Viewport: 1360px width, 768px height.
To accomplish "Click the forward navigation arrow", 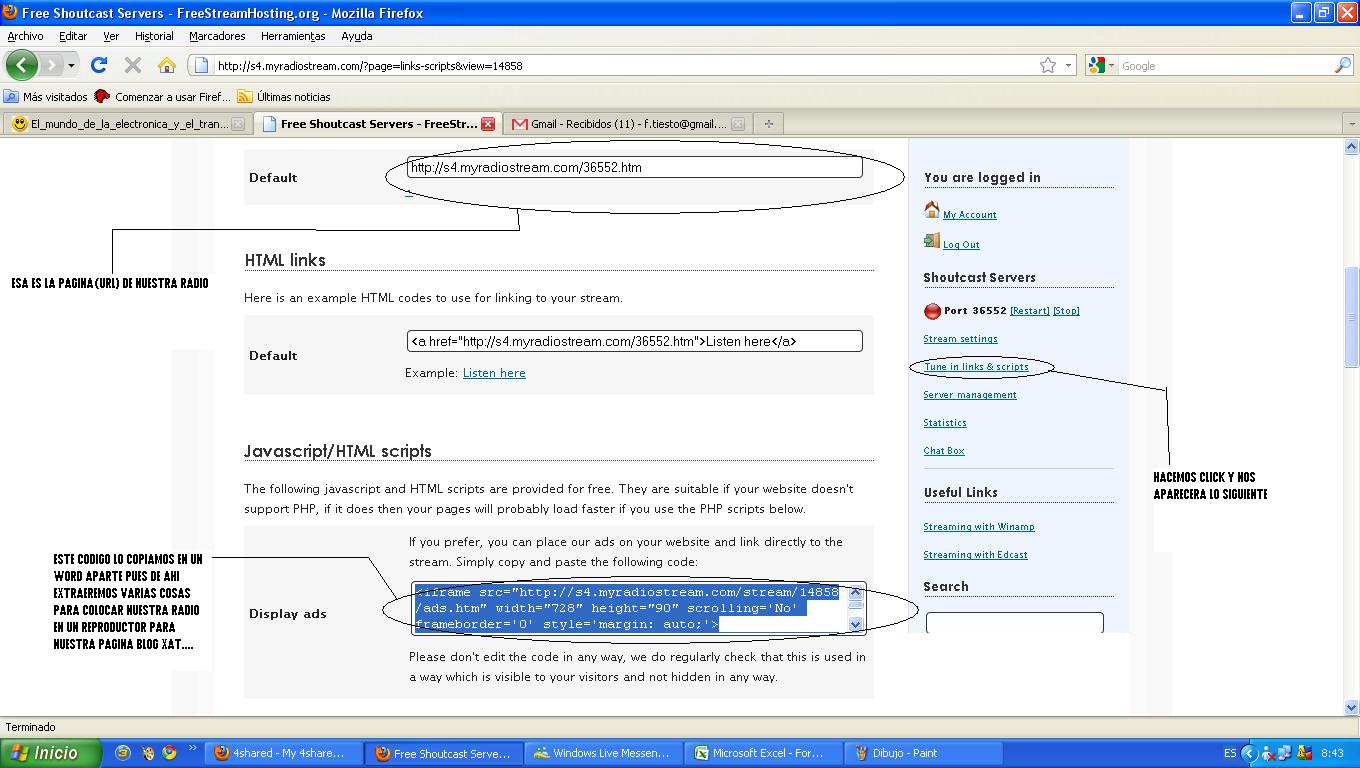I will pyautogui.click(x=51, y=65).
